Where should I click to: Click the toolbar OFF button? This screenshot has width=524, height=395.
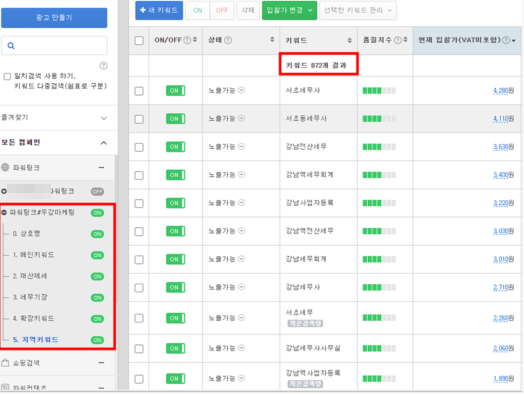[x=222, y=10]
